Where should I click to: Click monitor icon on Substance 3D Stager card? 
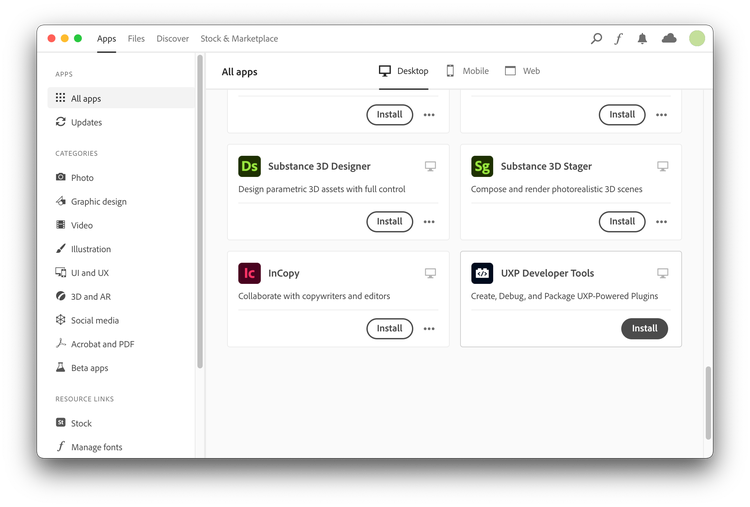click(x=662, y=166)
